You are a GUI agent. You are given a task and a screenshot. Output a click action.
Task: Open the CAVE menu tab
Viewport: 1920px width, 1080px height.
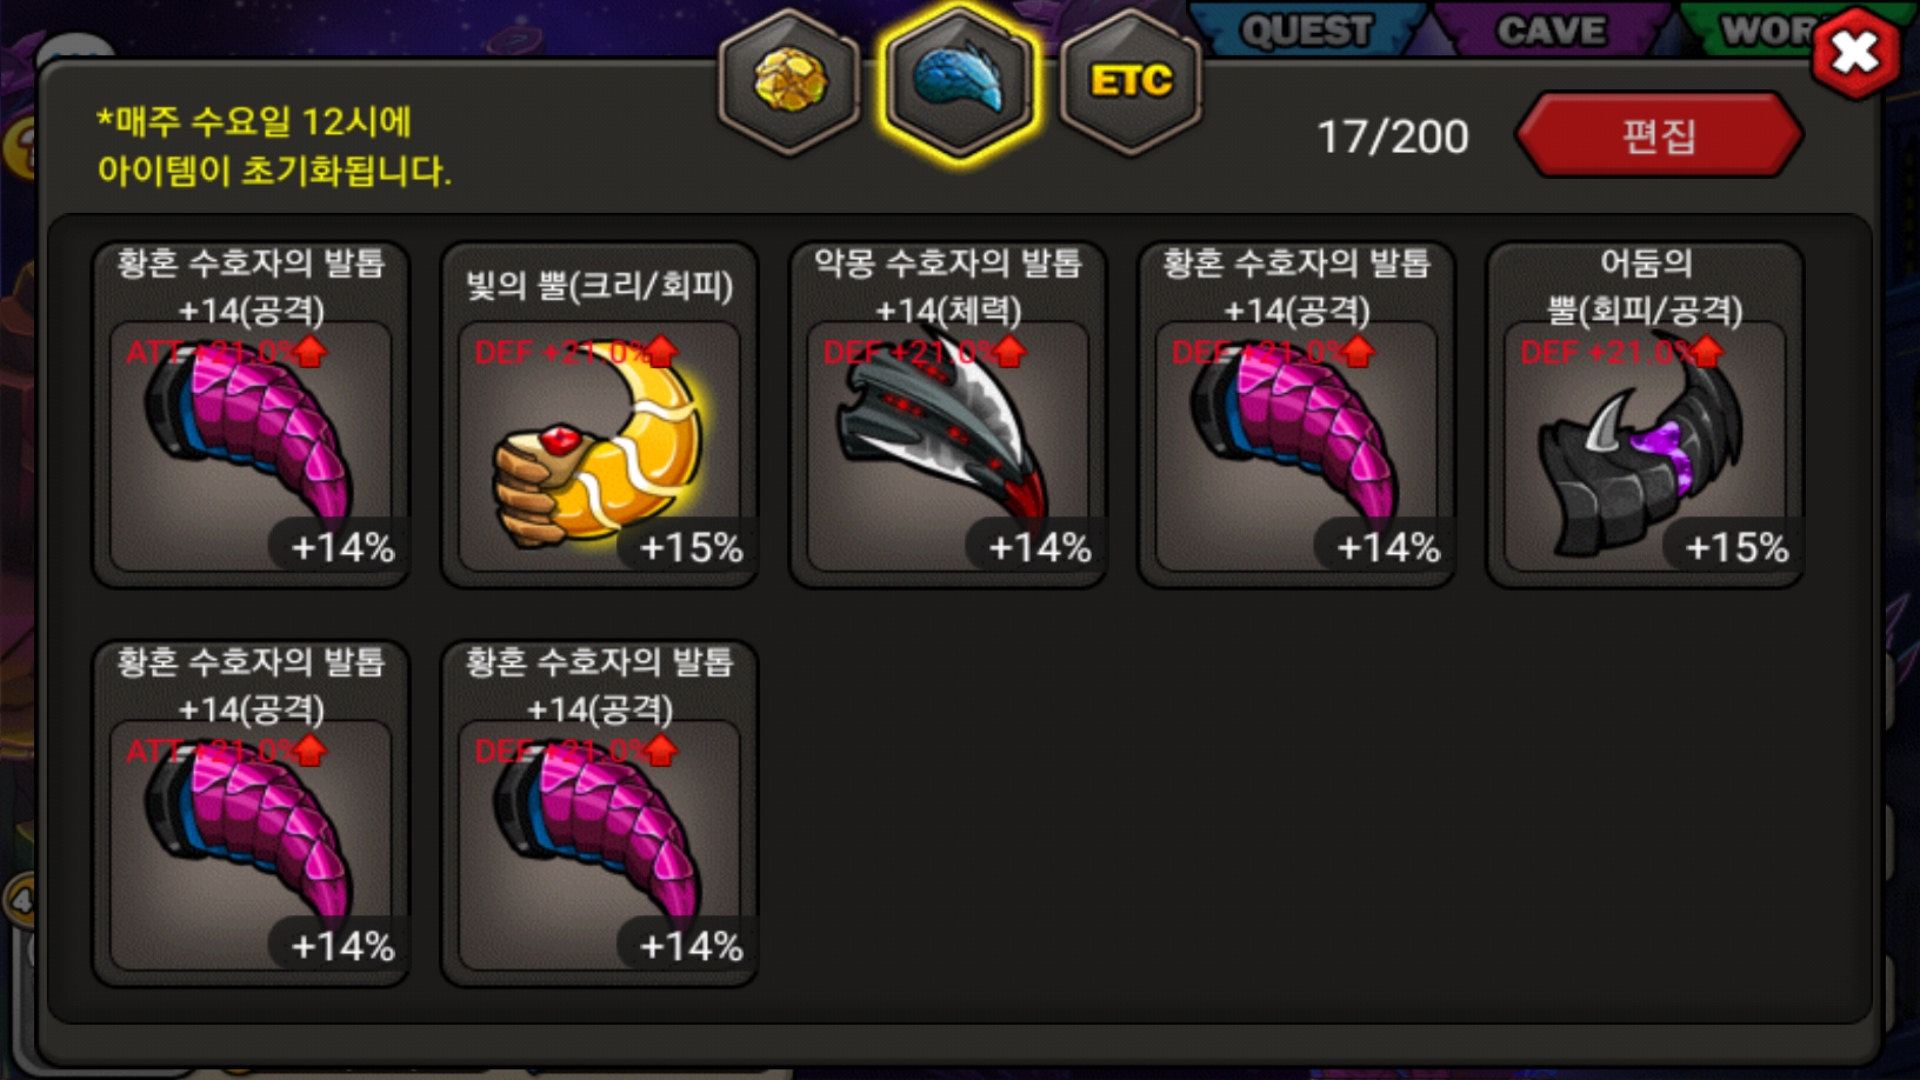click(x=1551, y=30)
